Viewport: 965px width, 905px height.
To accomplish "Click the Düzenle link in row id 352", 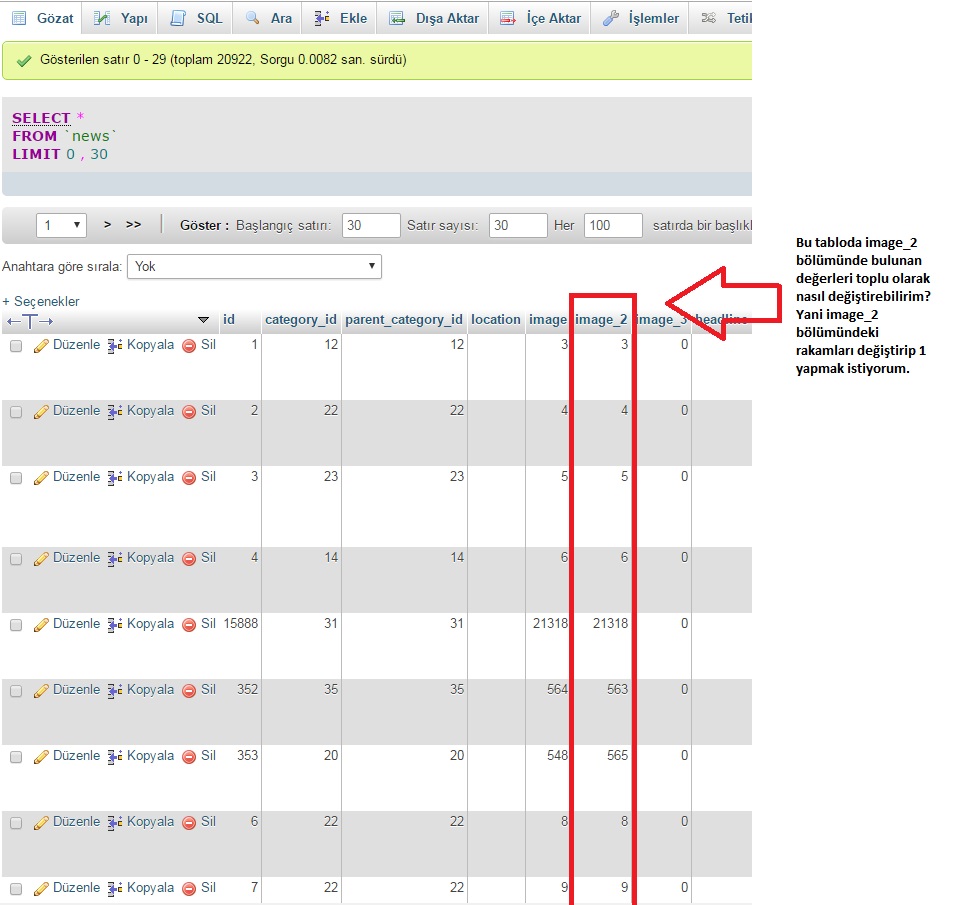I will pos(76,690).
